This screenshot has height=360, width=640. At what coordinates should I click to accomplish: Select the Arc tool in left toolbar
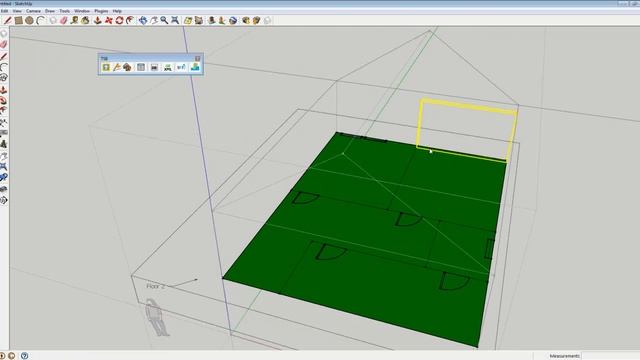4,67
